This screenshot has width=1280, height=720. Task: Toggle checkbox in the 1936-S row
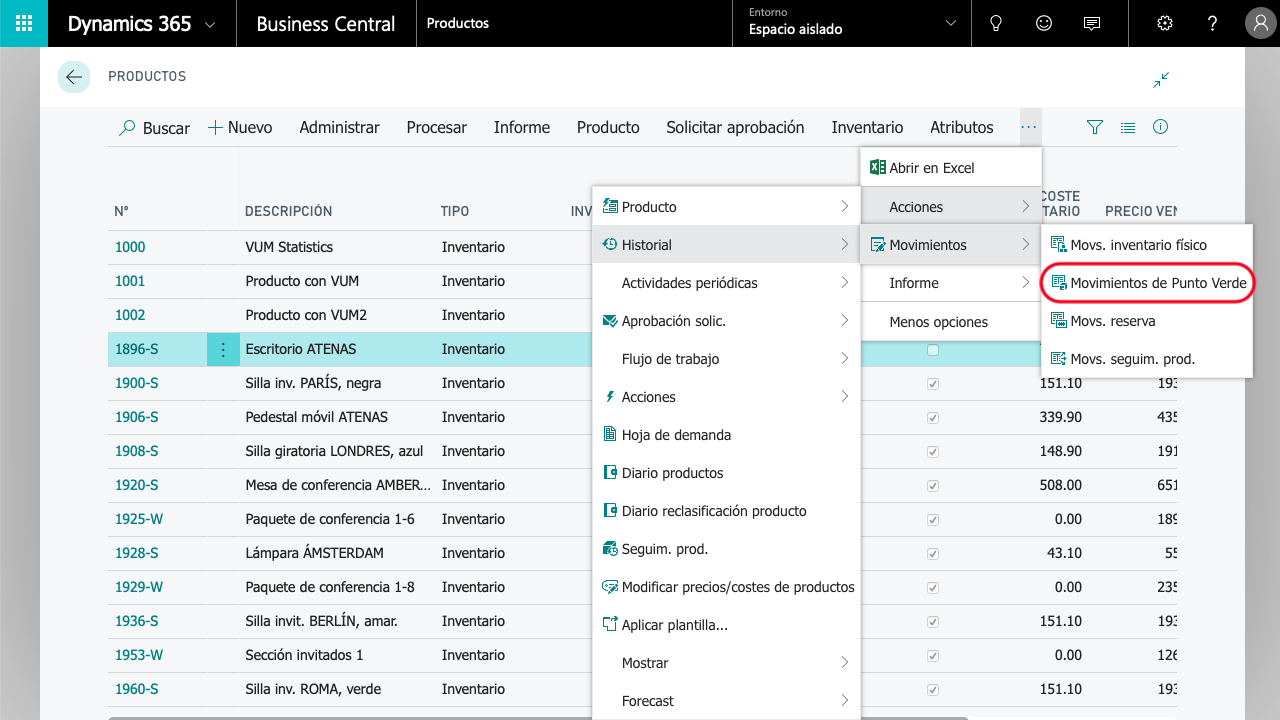coord(933,622)
